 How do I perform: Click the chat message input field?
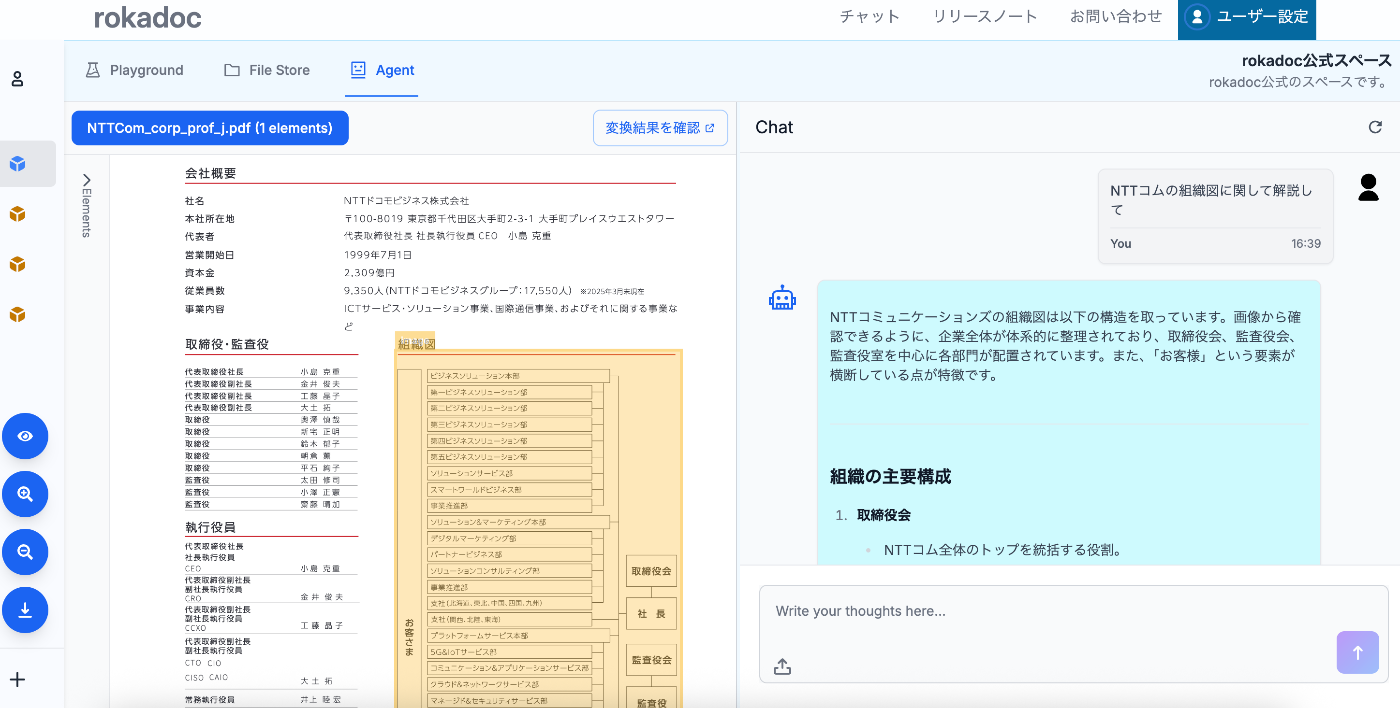(1074, 634)
